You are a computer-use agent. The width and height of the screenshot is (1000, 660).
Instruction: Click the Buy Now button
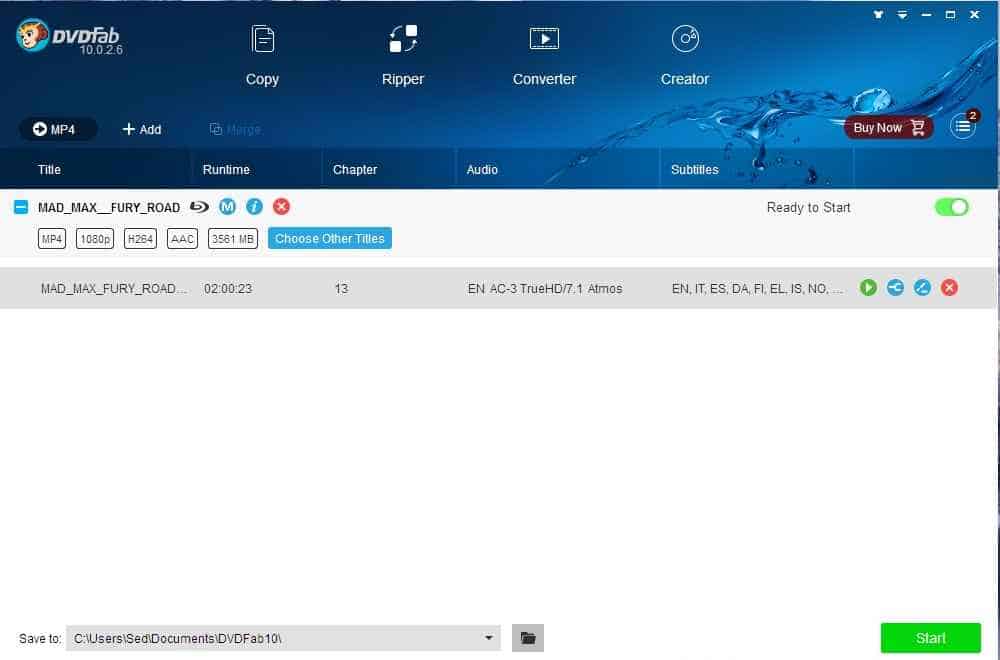tap(889, 128)
